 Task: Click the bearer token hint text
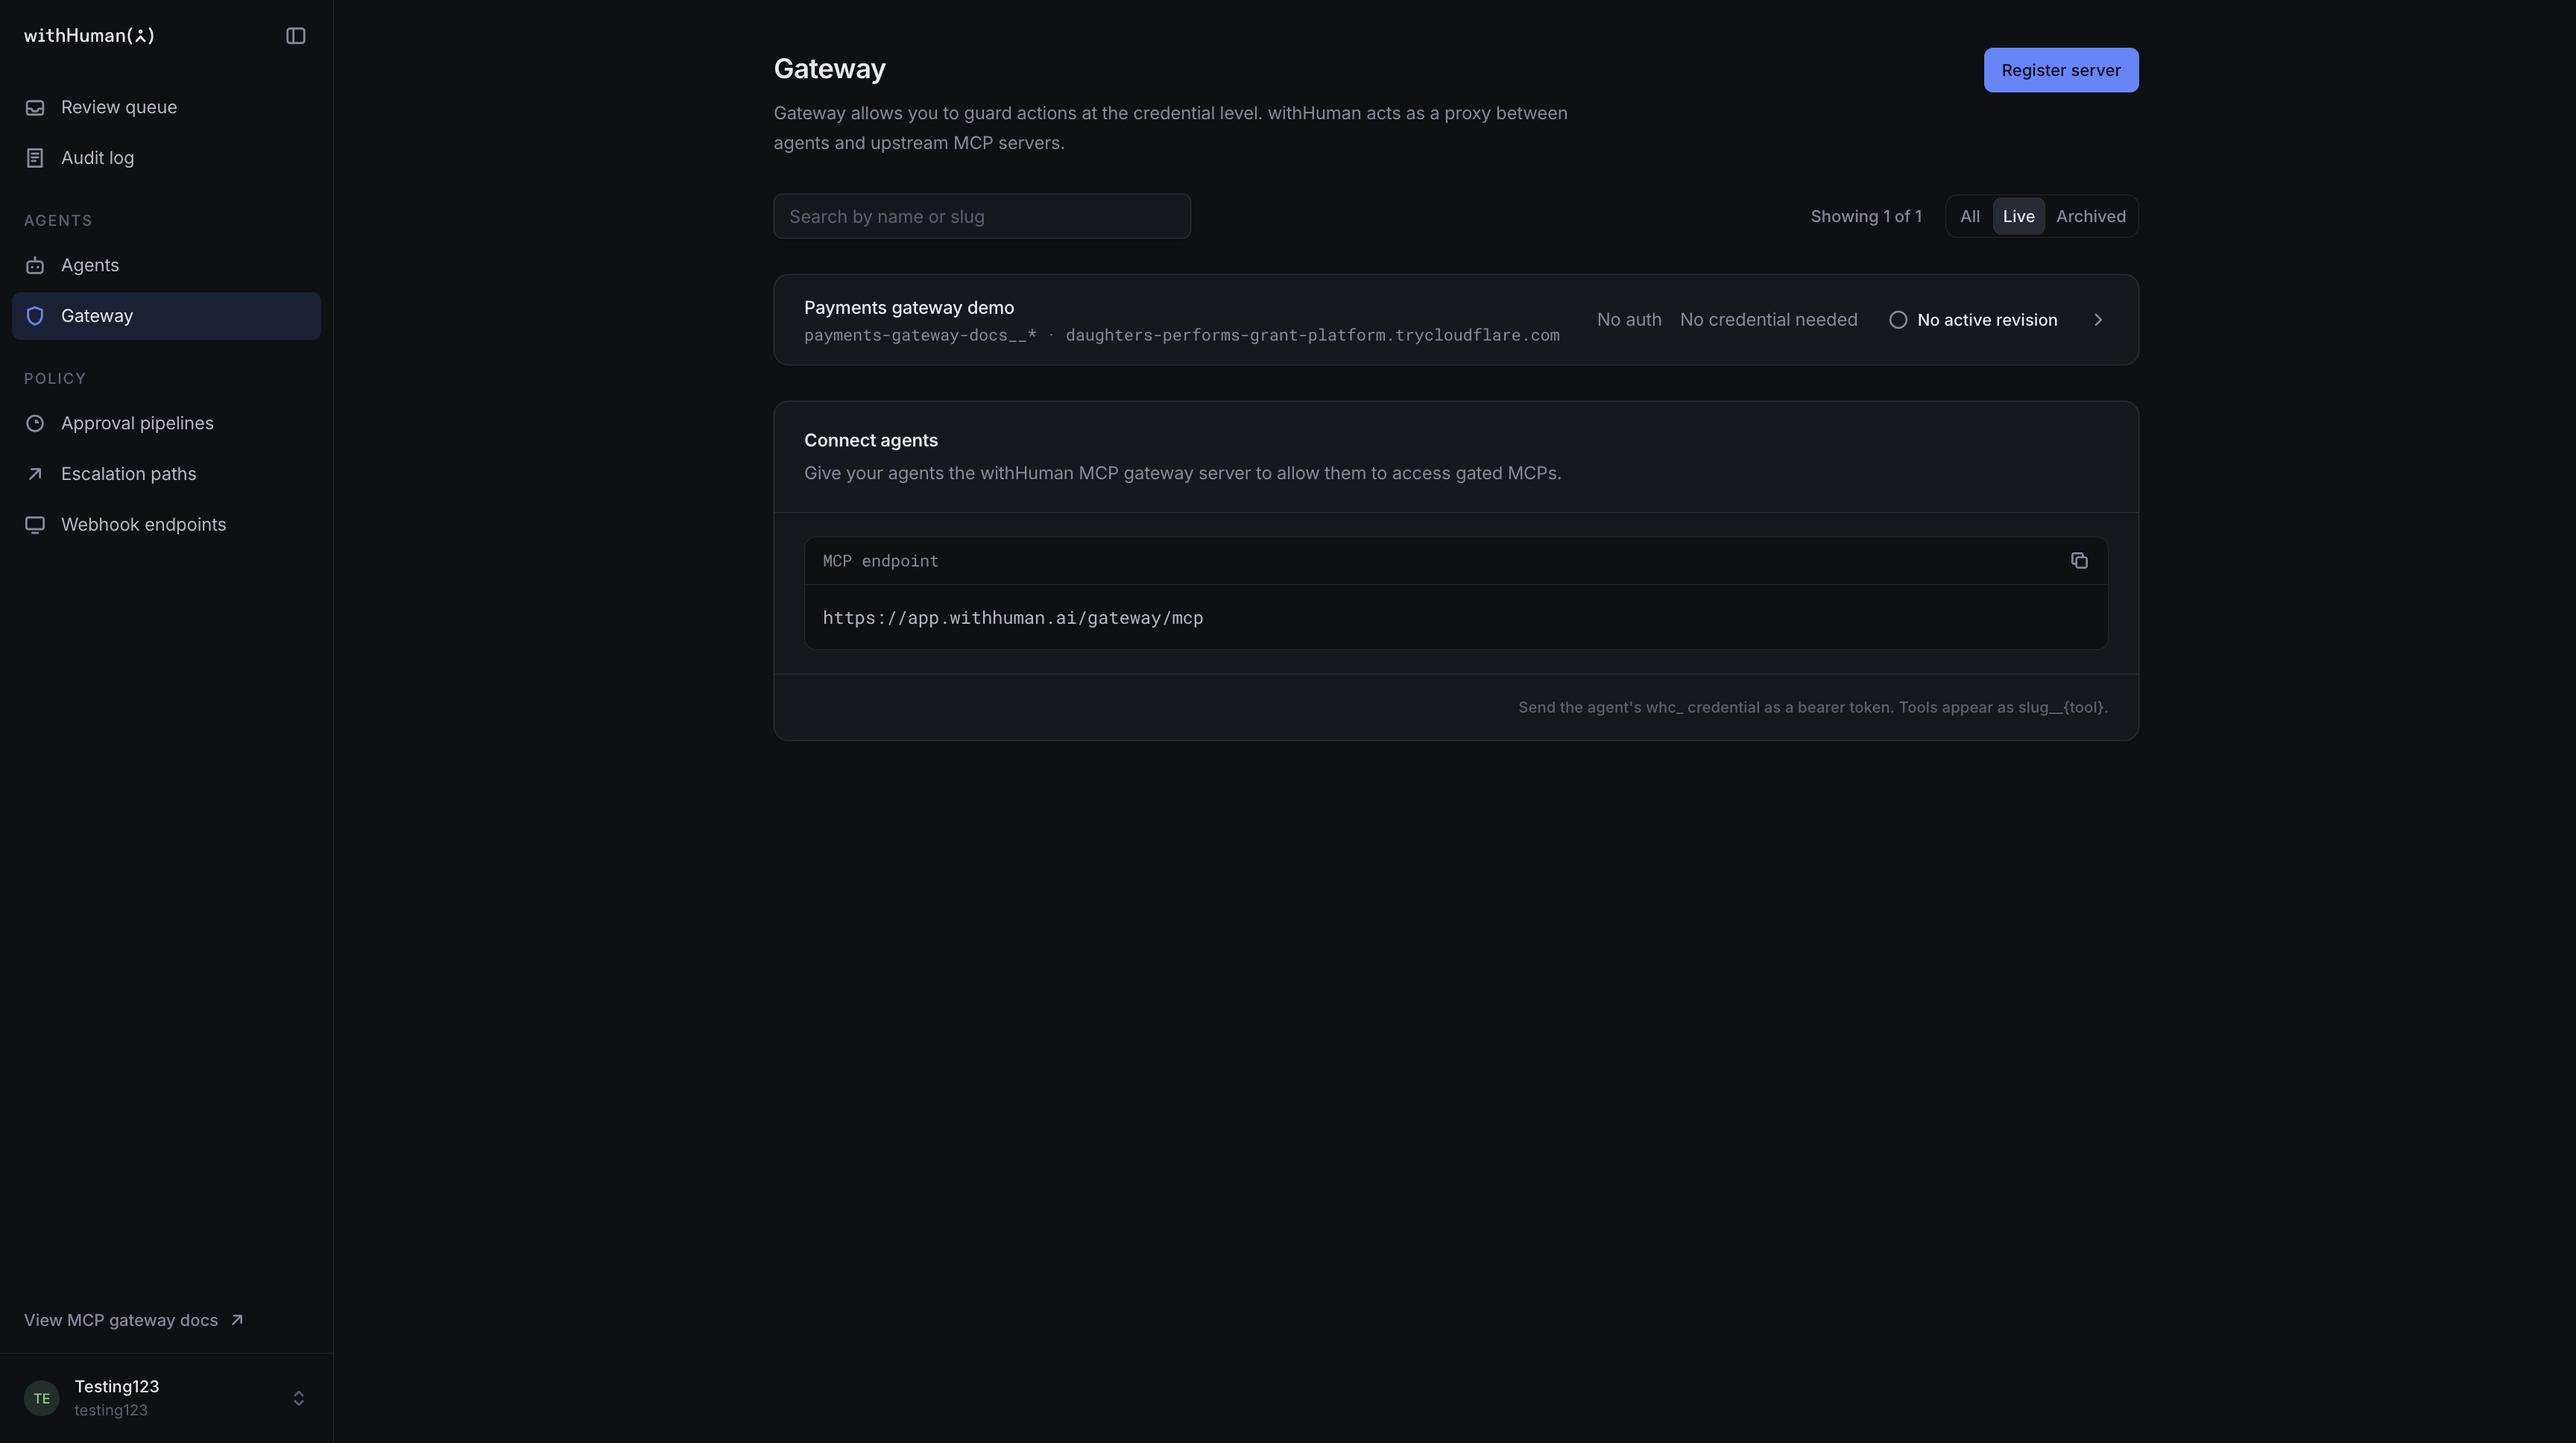coord(1812,707)
